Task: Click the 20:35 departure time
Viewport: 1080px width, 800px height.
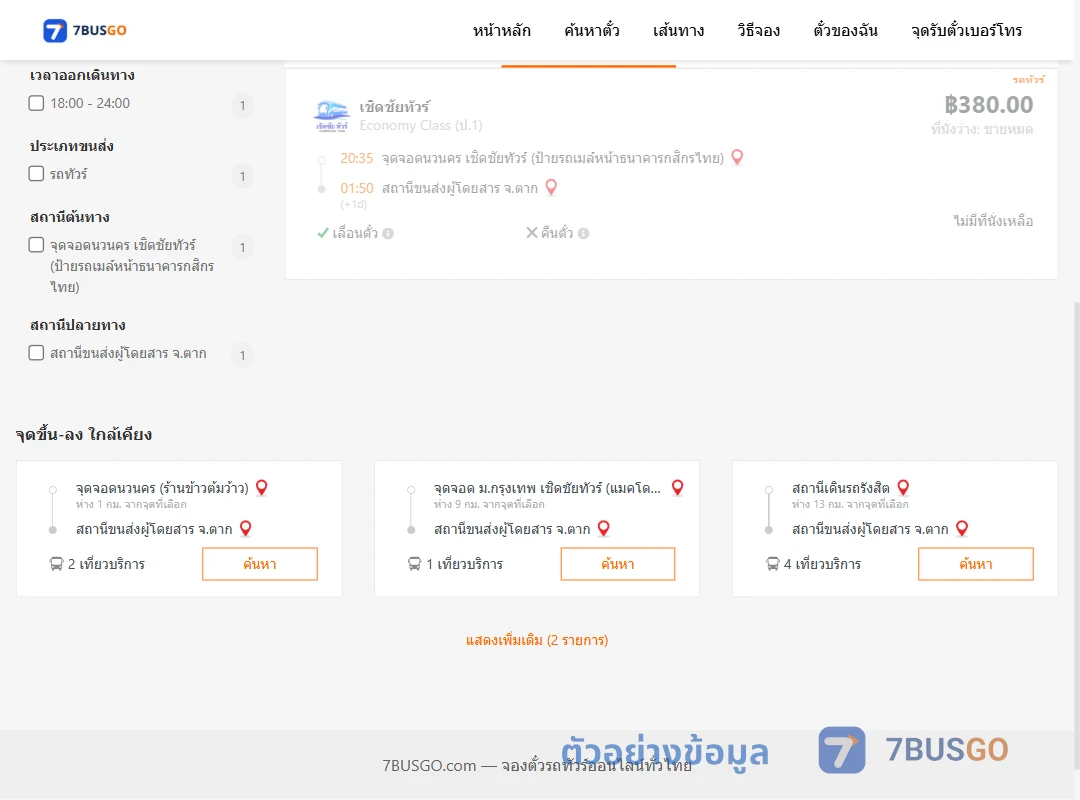Action: pos(357,158)
